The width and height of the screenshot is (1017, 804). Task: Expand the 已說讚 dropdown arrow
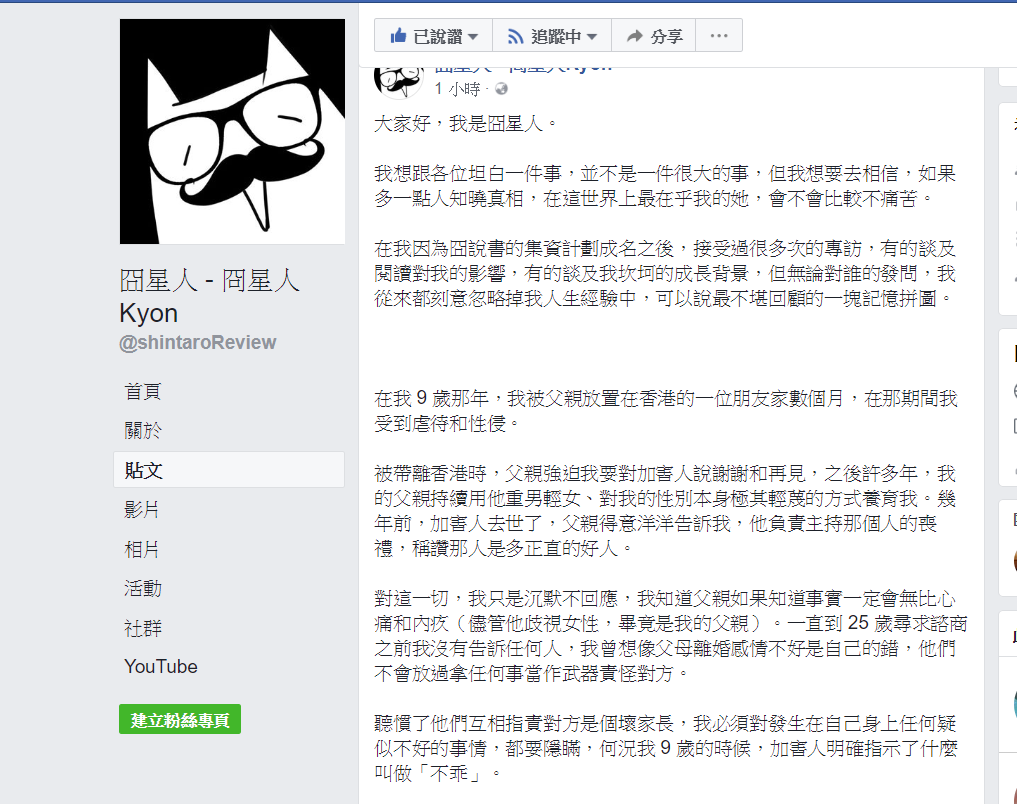pos(473,37)
